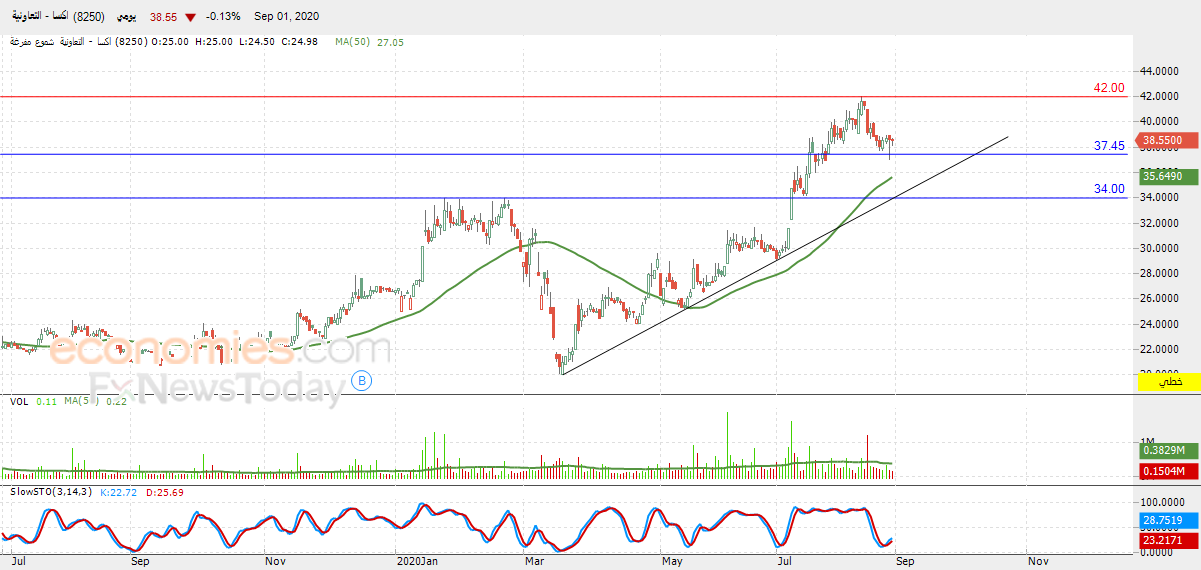Click the header price 38.55
This screenshot has height=570, width=1201.
click(164, 18)
